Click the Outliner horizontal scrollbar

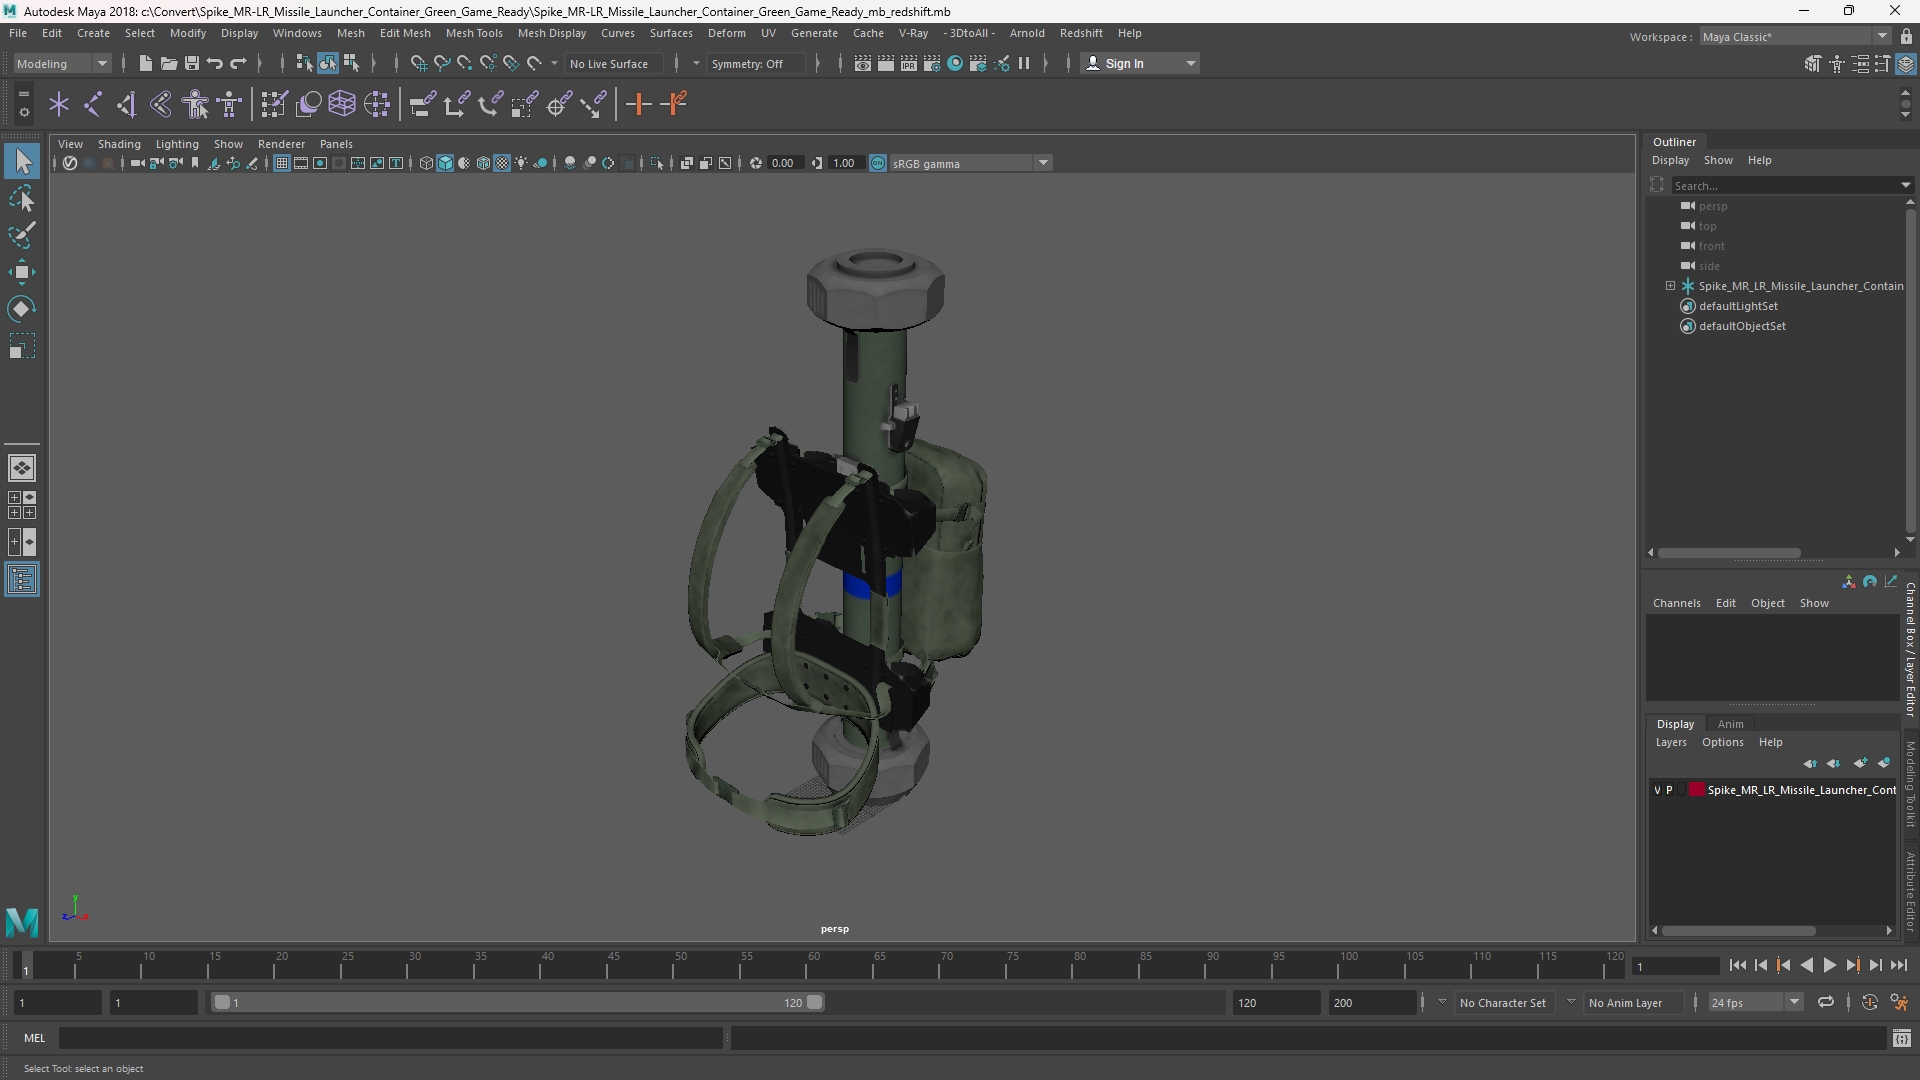[x=1729, y=552]
